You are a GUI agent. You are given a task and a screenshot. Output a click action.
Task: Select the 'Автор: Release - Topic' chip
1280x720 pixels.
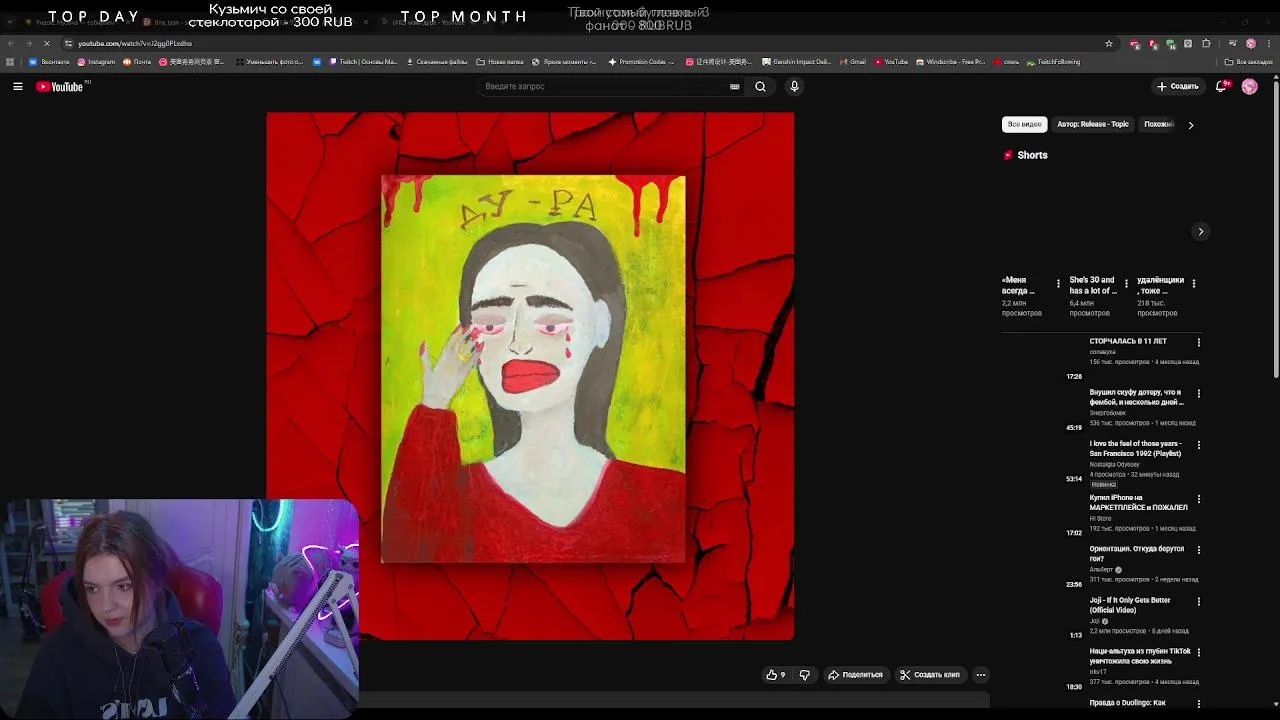coord(1092,125)
